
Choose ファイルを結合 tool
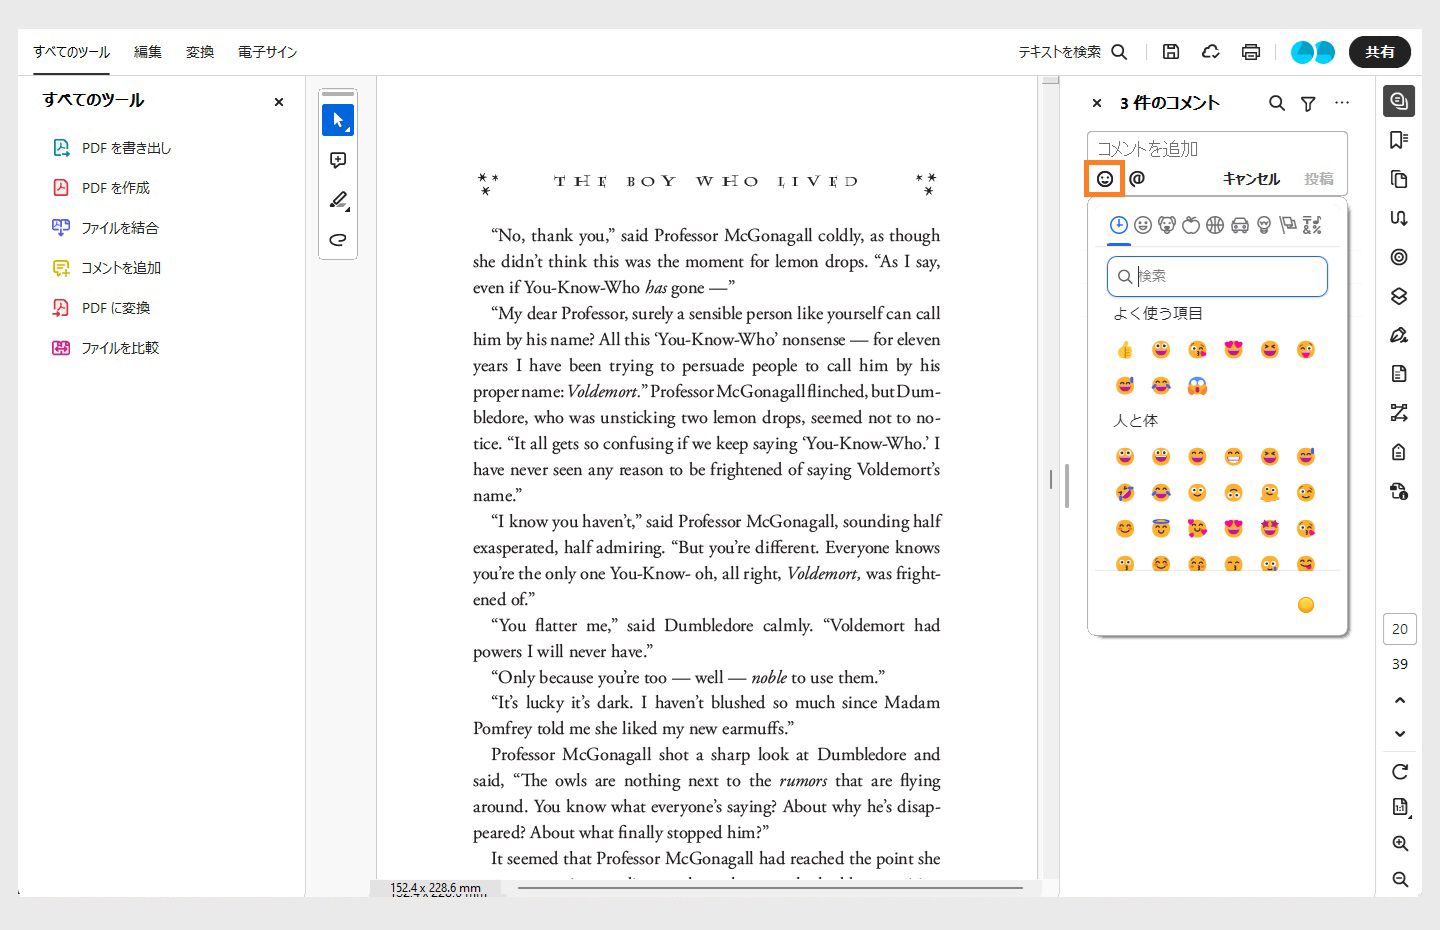click(105, 228)
